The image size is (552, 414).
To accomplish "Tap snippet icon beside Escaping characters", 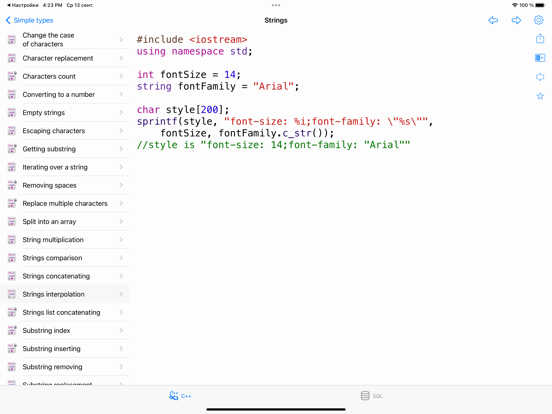I will [12, 131].
